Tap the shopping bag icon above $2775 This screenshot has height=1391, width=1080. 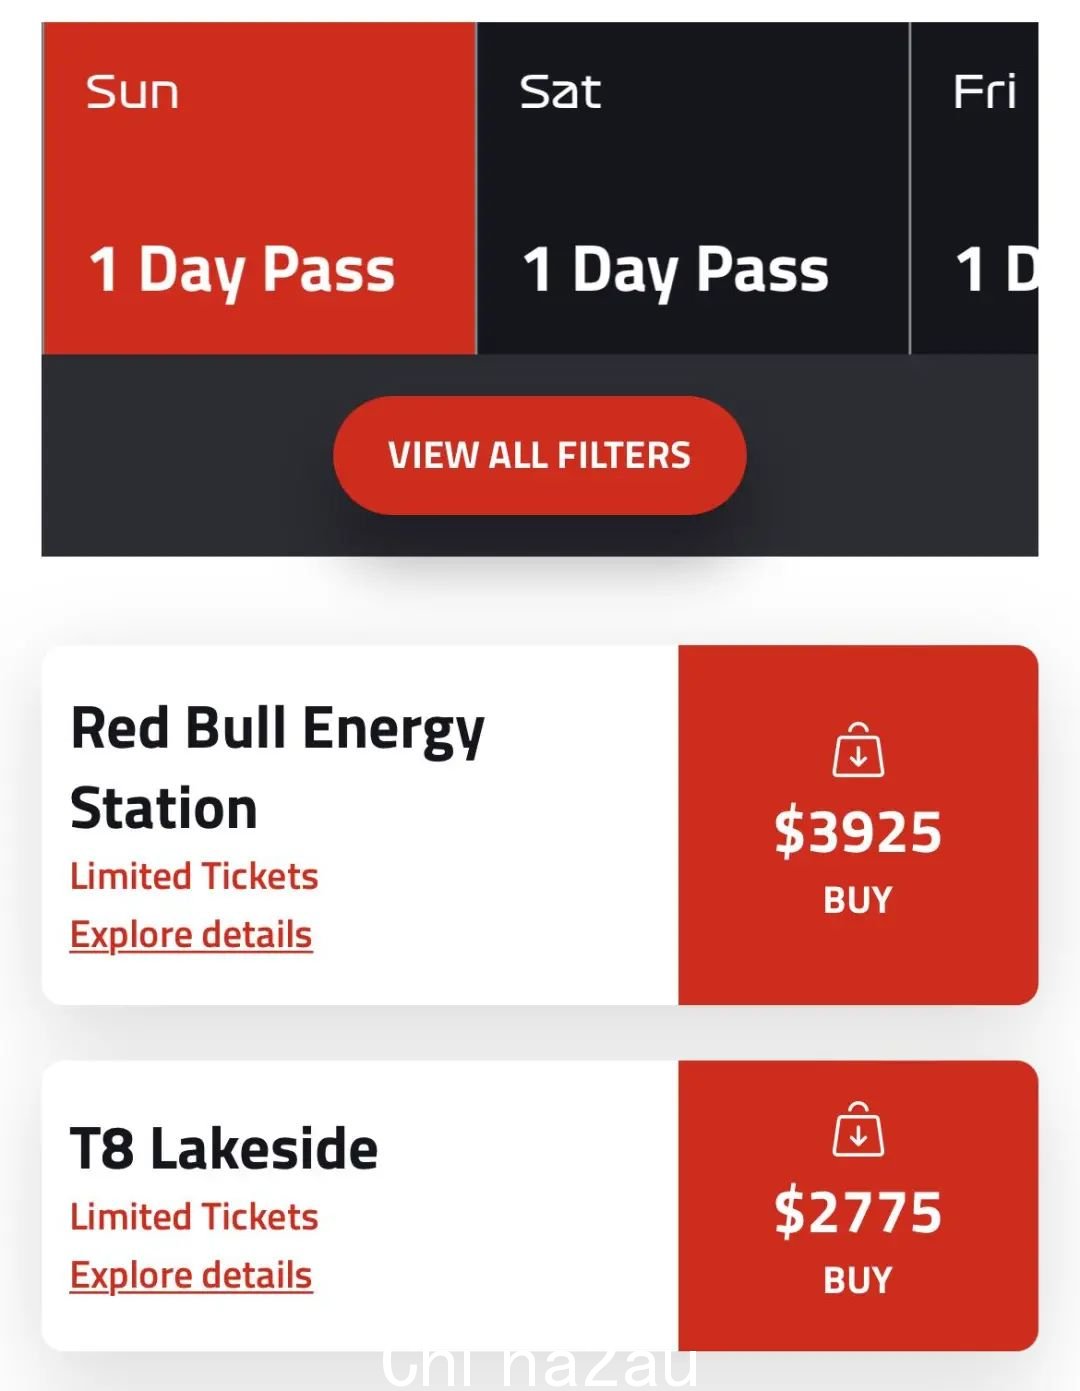858,1129
